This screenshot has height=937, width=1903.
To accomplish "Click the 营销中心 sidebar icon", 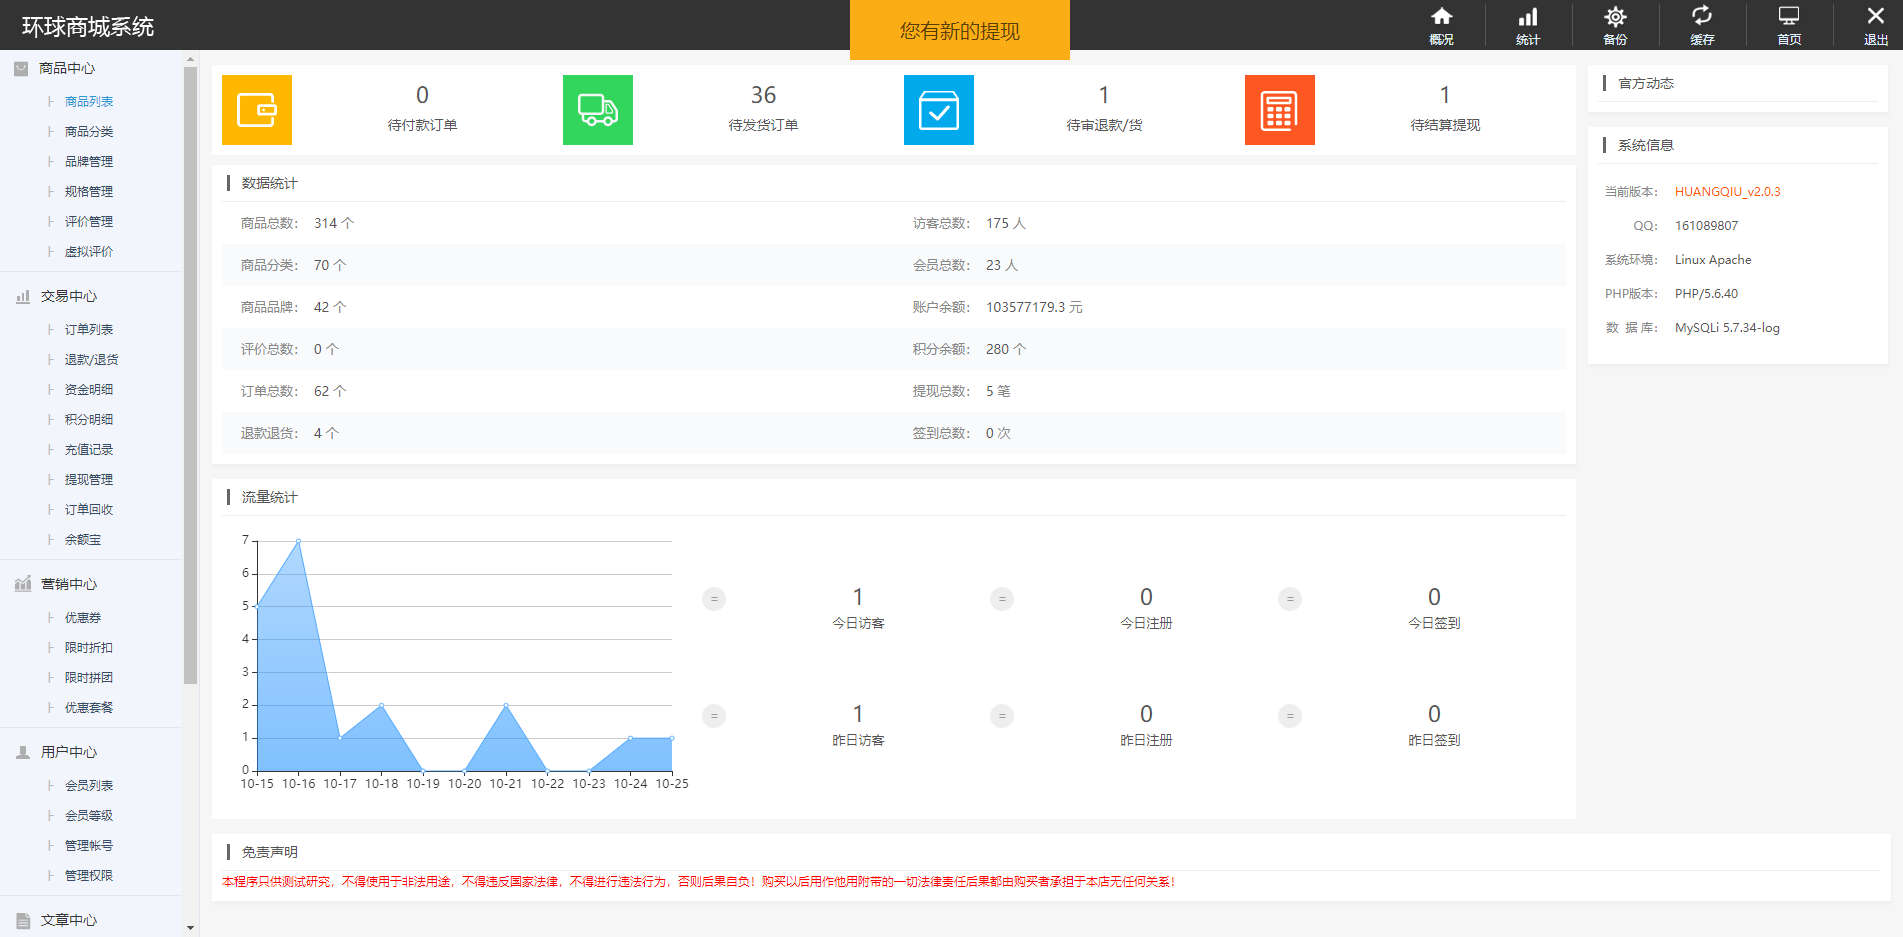I will (23, 584).
